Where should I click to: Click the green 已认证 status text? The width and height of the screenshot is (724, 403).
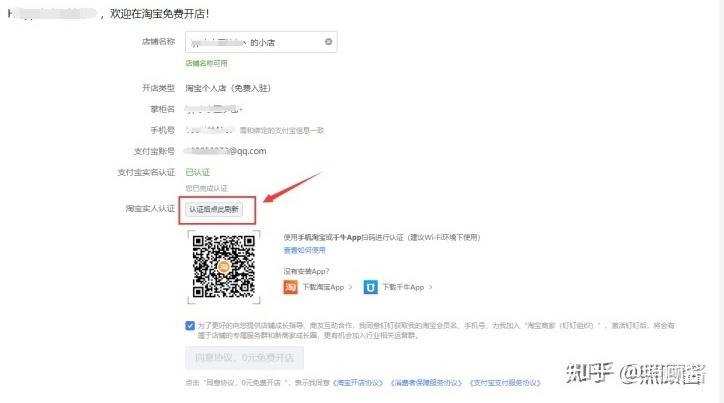(x=198, y=172)
